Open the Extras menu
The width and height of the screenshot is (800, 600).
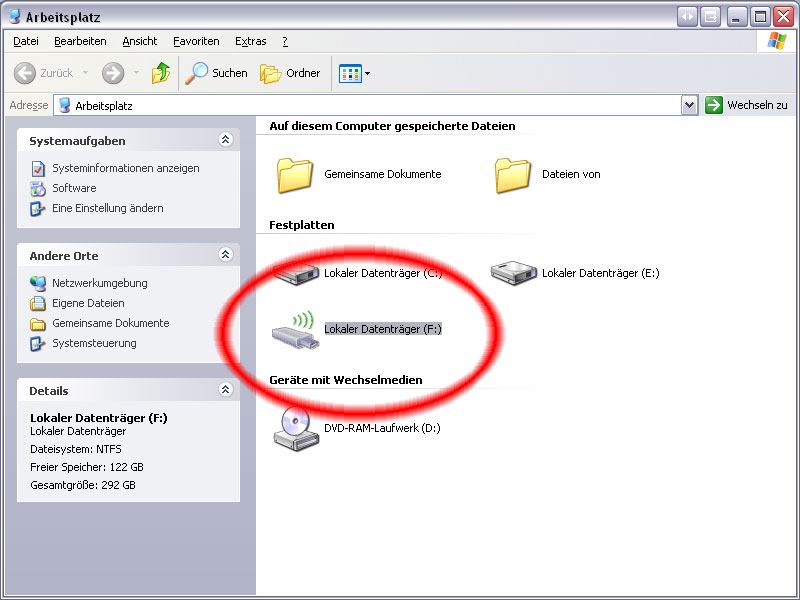tap(251, 41)
